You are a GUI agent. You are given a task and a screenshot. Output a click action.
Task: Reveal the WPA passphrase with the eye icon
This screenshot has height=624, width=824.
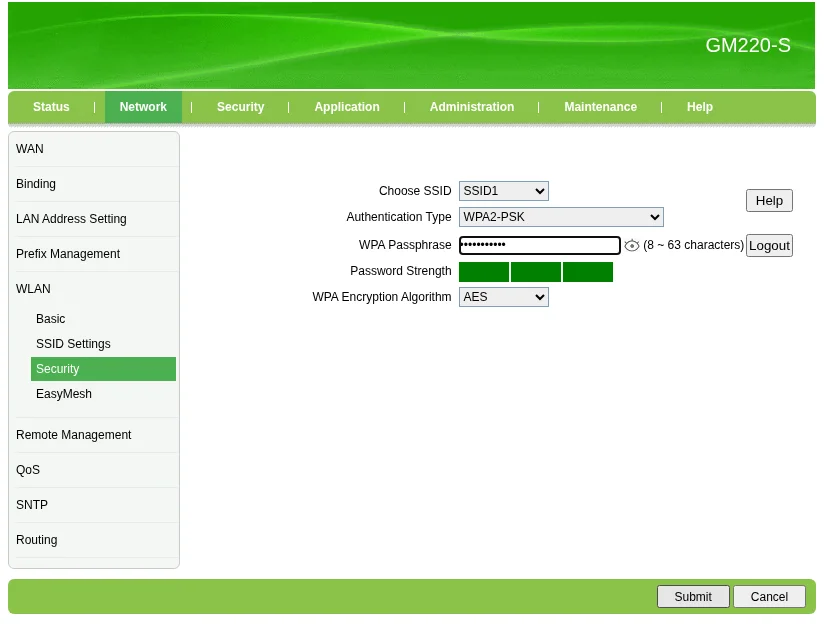[631, 245]
